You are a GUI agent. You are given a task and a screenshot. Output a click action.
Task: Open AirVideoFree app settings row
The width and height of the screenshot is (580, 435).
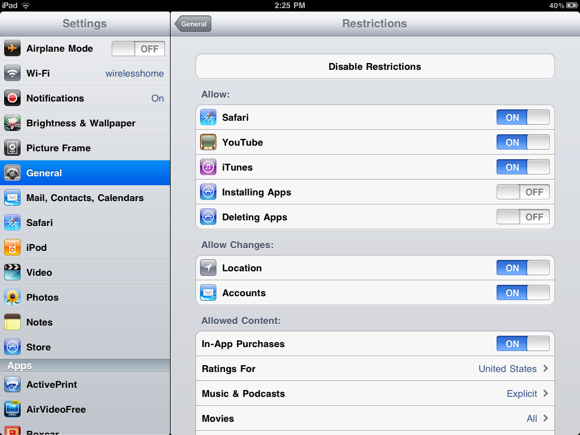(85, 409)
